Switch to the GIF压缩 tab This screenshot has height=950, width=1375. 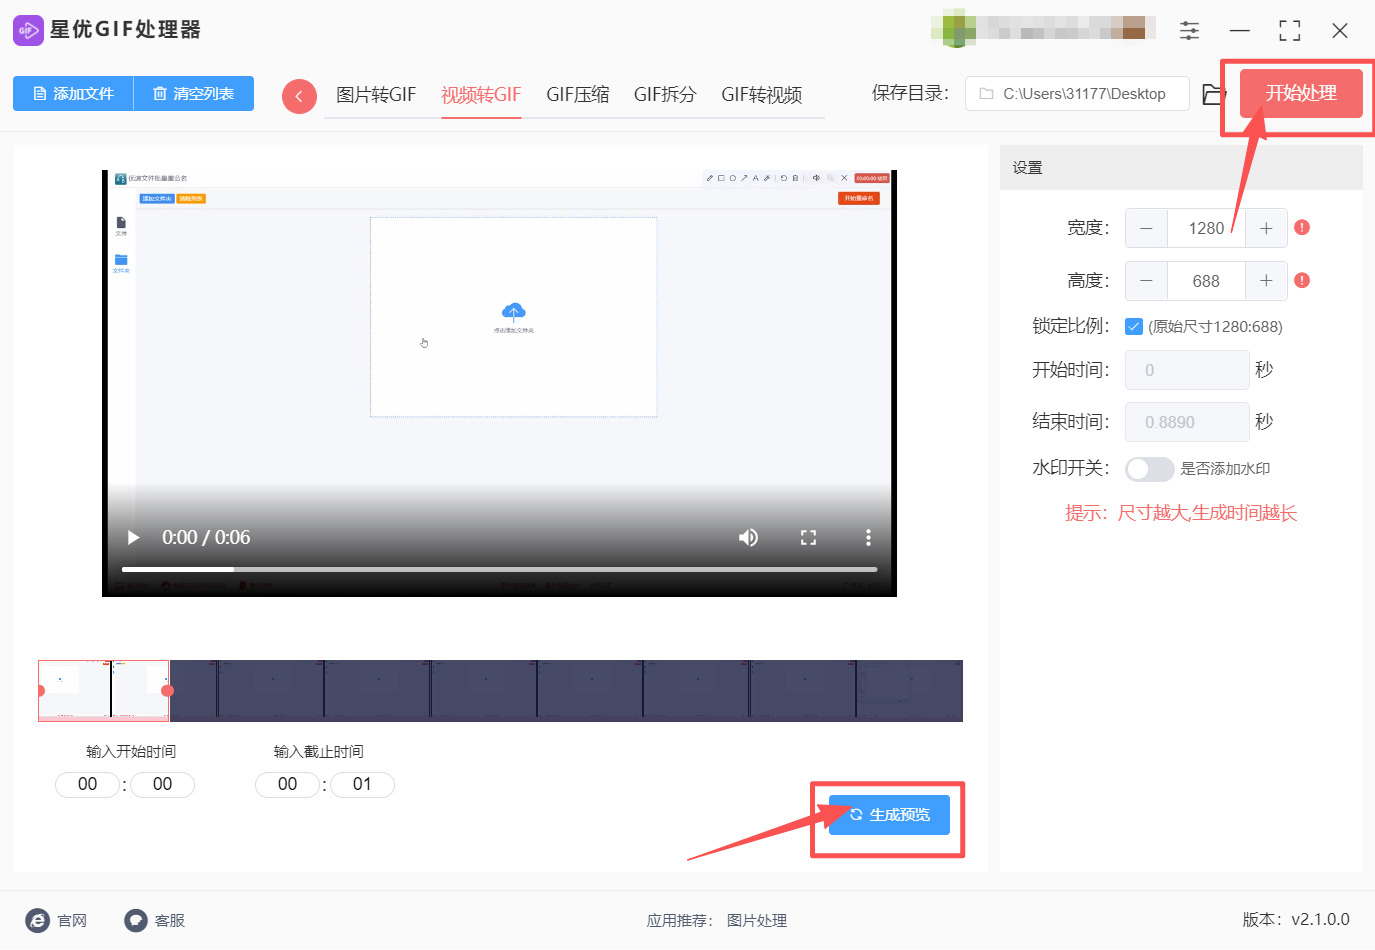click(x=577, y=95)
